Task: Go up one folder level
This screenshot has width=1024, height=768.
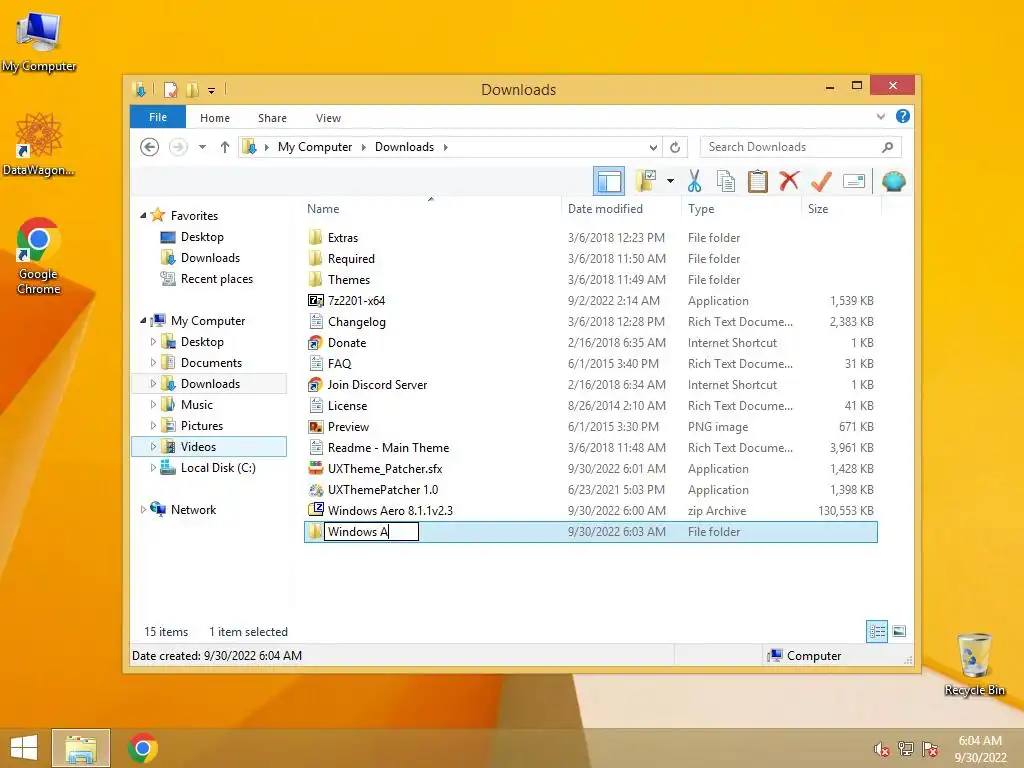Action: tap(225, 147)
